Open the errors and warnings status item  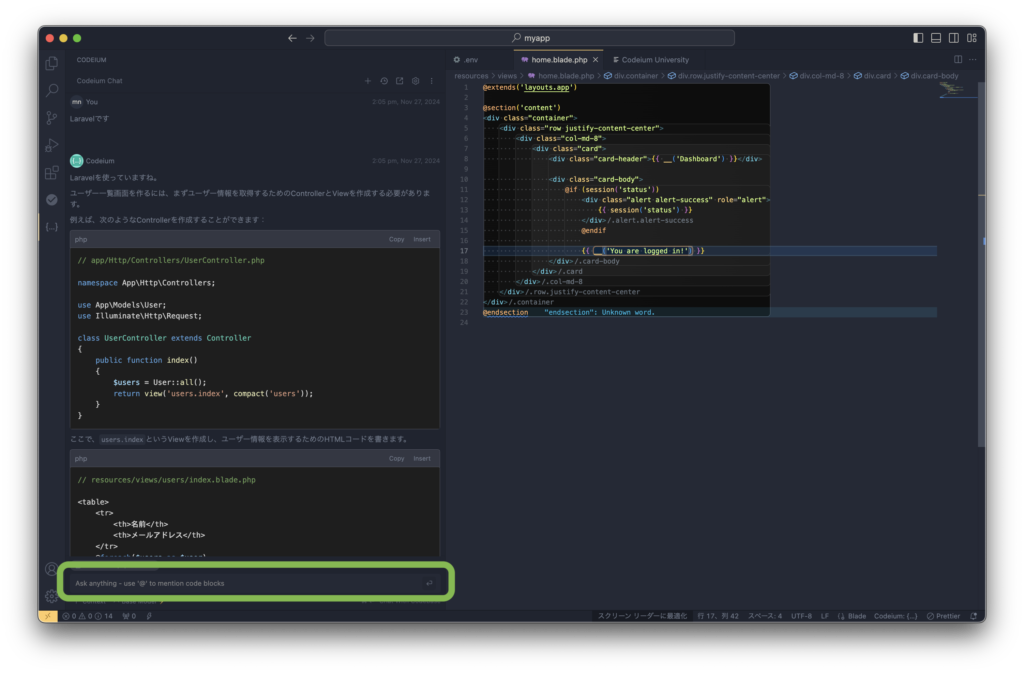coord(87,616)
